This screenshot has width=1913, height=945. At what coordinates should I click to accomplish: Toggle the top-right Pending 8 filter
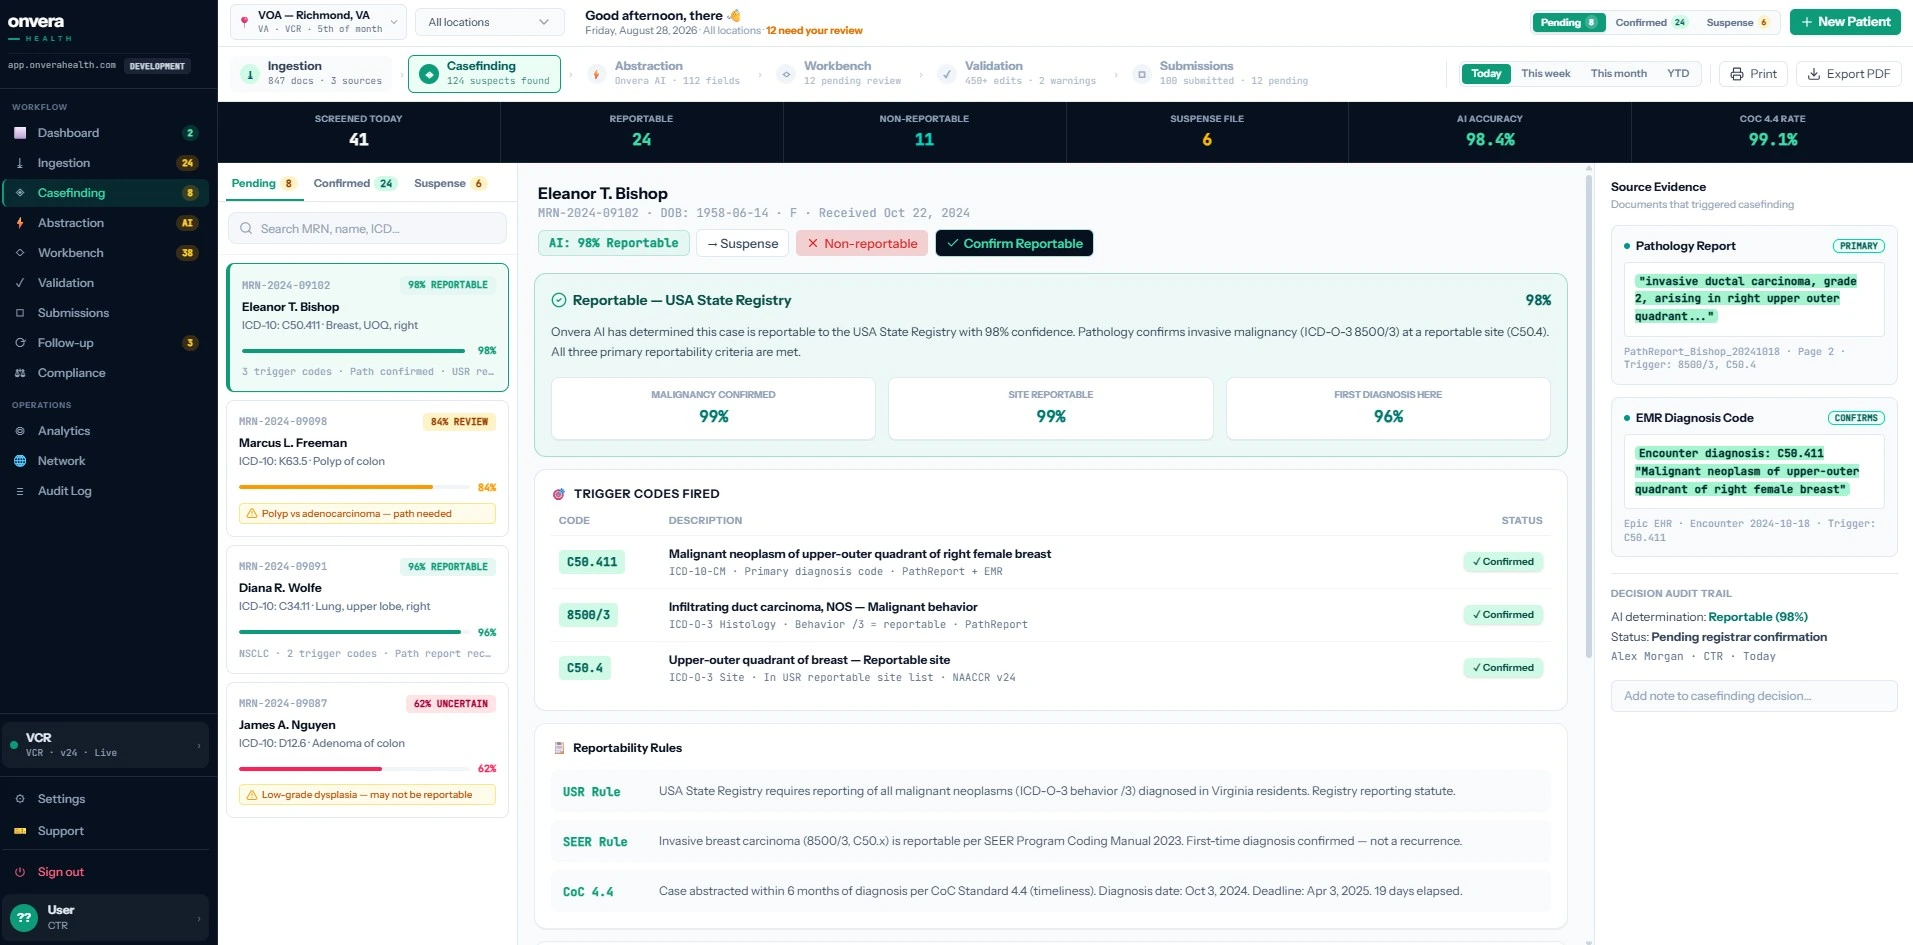1568,22
